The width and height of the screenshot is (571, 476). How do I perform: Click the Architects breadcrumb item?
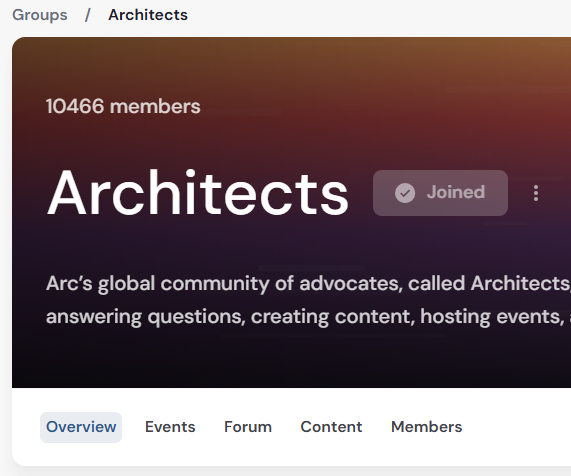148,15
